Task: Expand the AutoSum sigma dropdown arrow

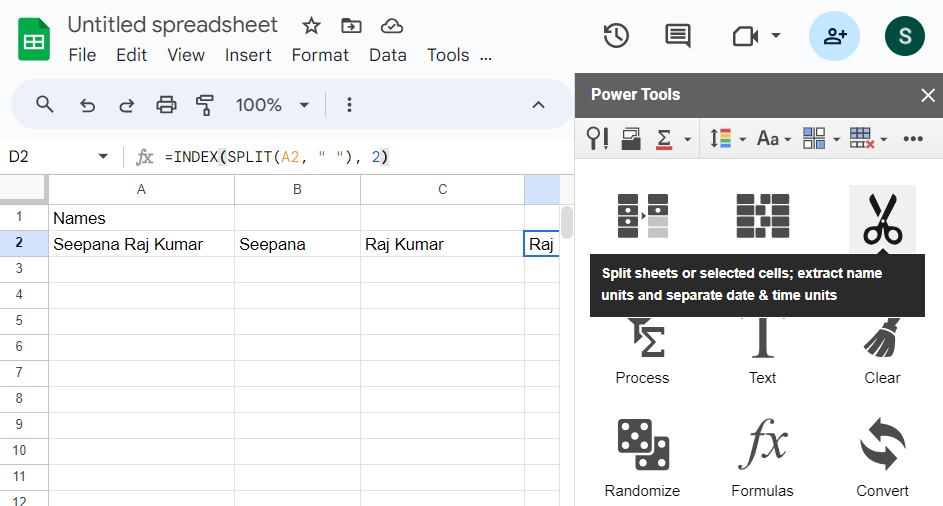Action: [x=688, y=139]
